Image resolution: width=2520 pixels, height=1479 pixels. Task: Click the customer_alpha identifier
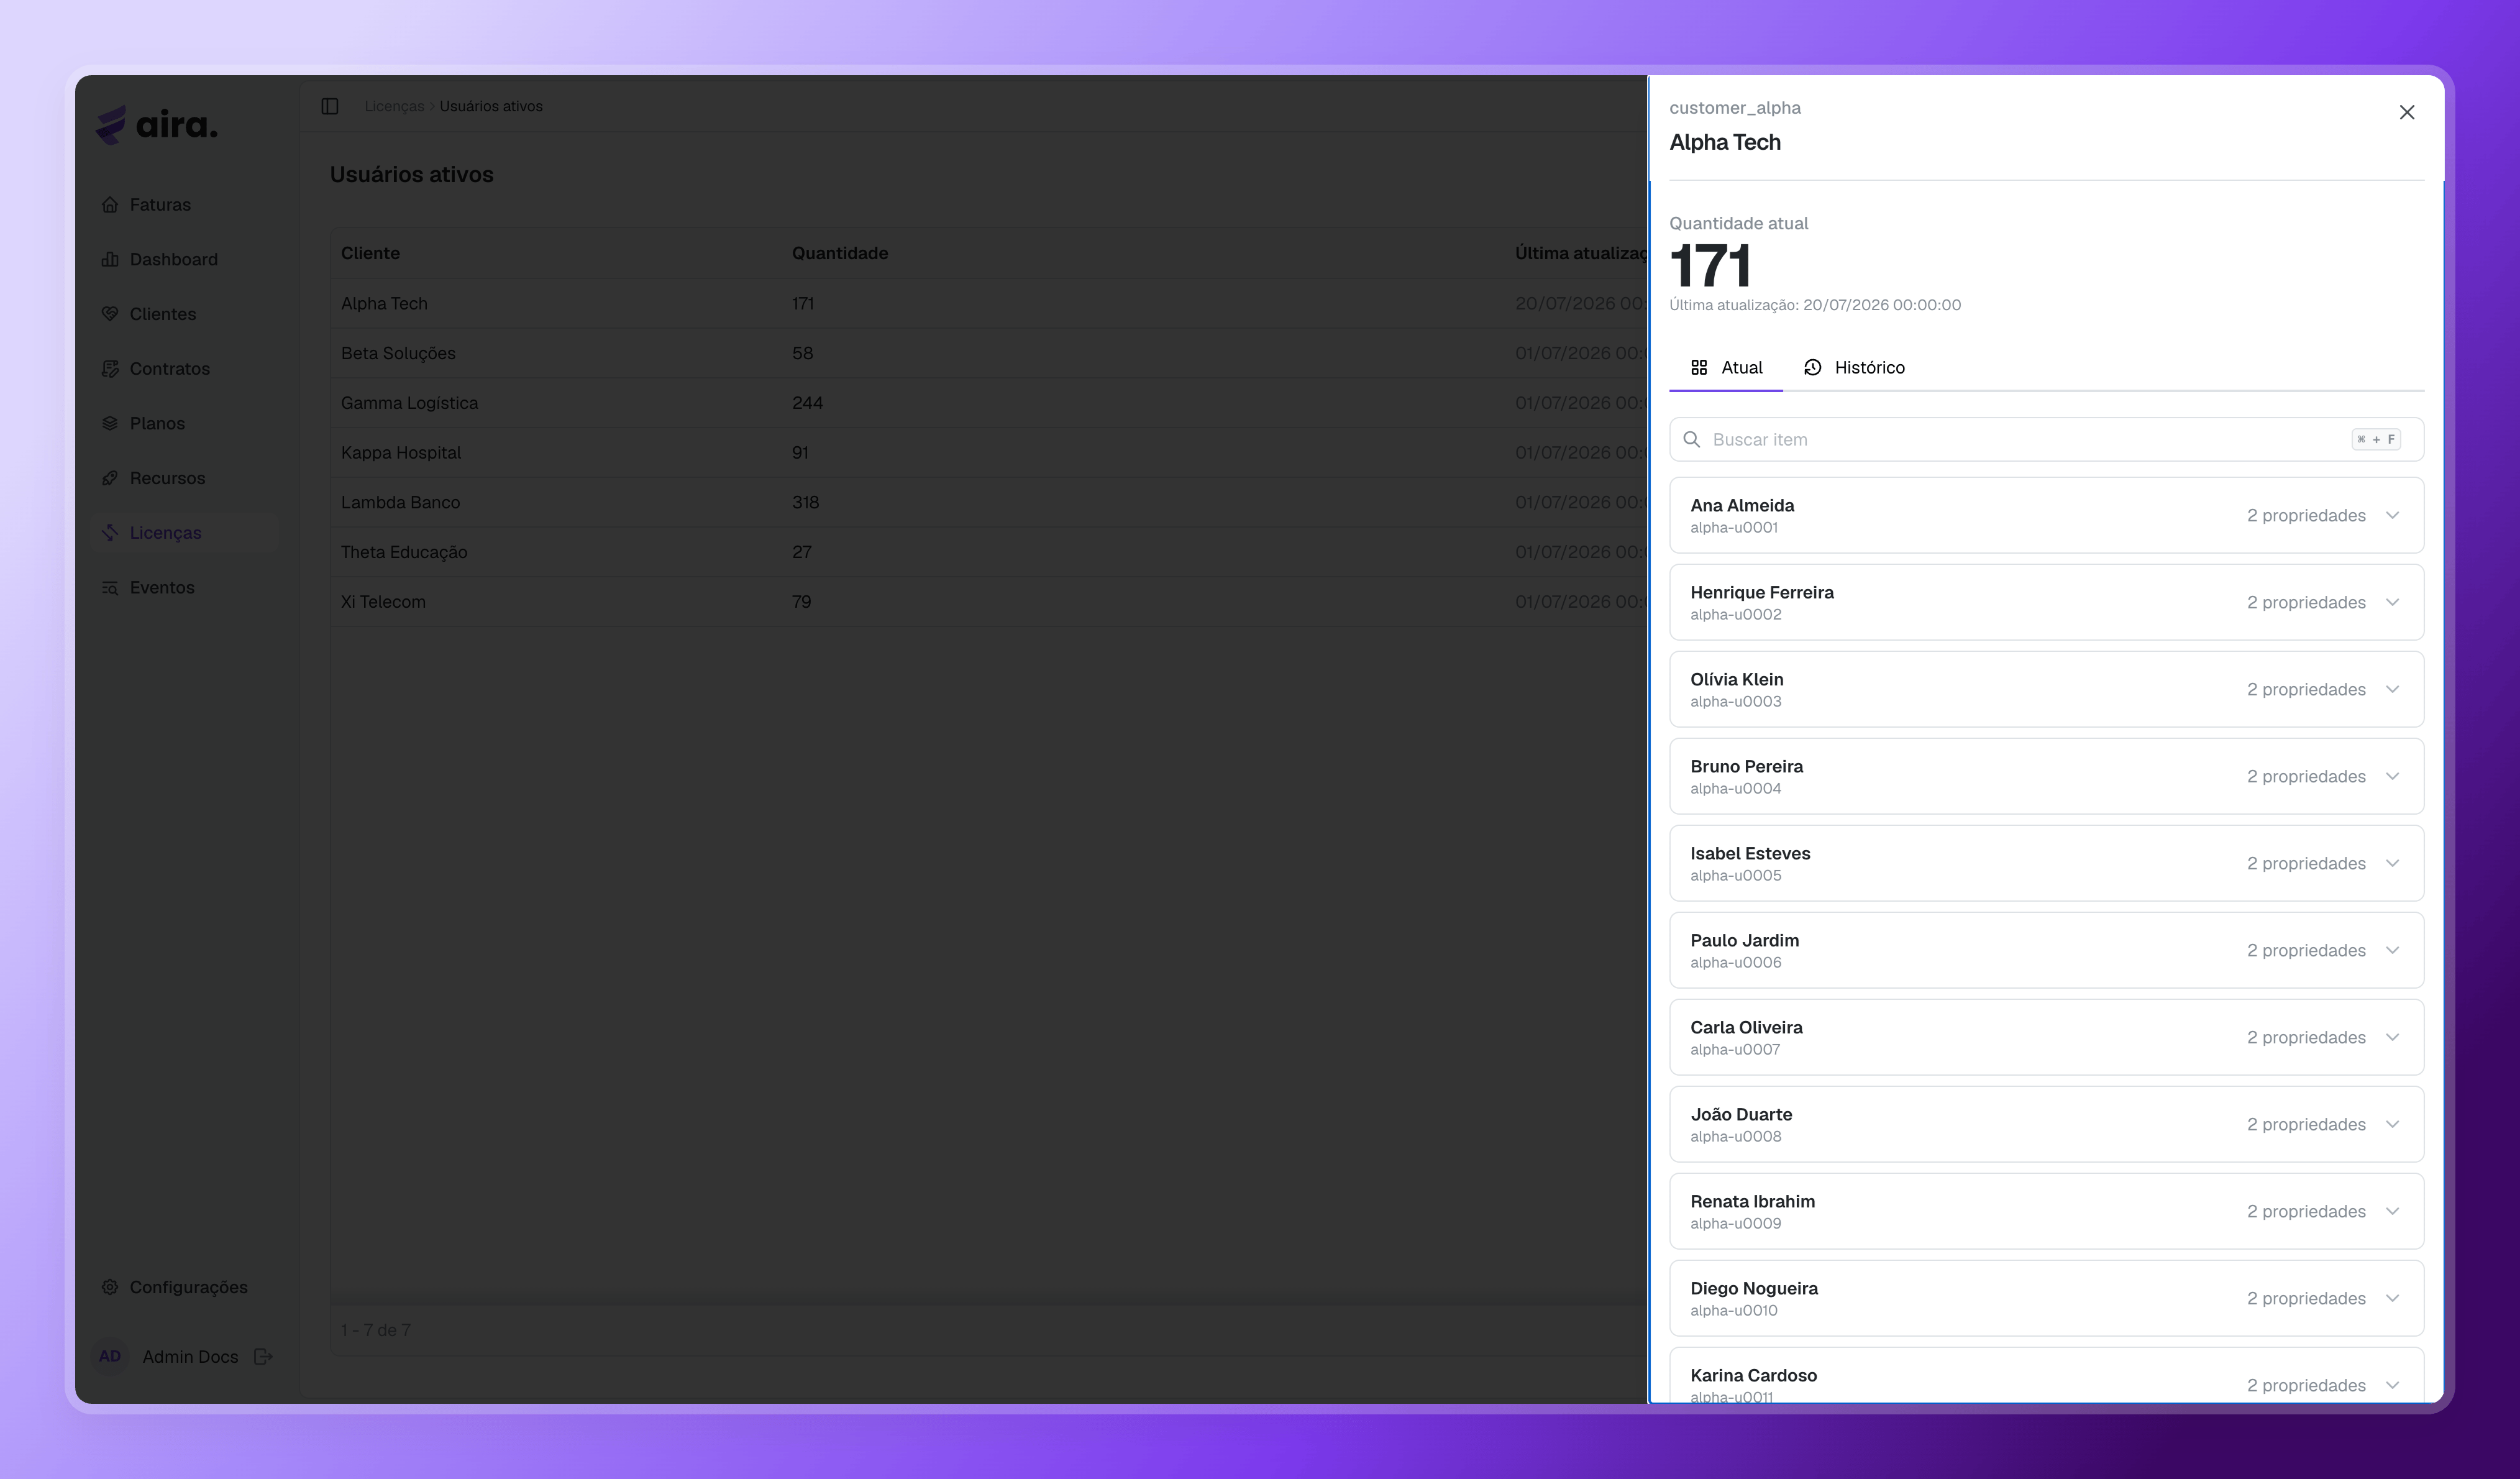point(1735,108)
